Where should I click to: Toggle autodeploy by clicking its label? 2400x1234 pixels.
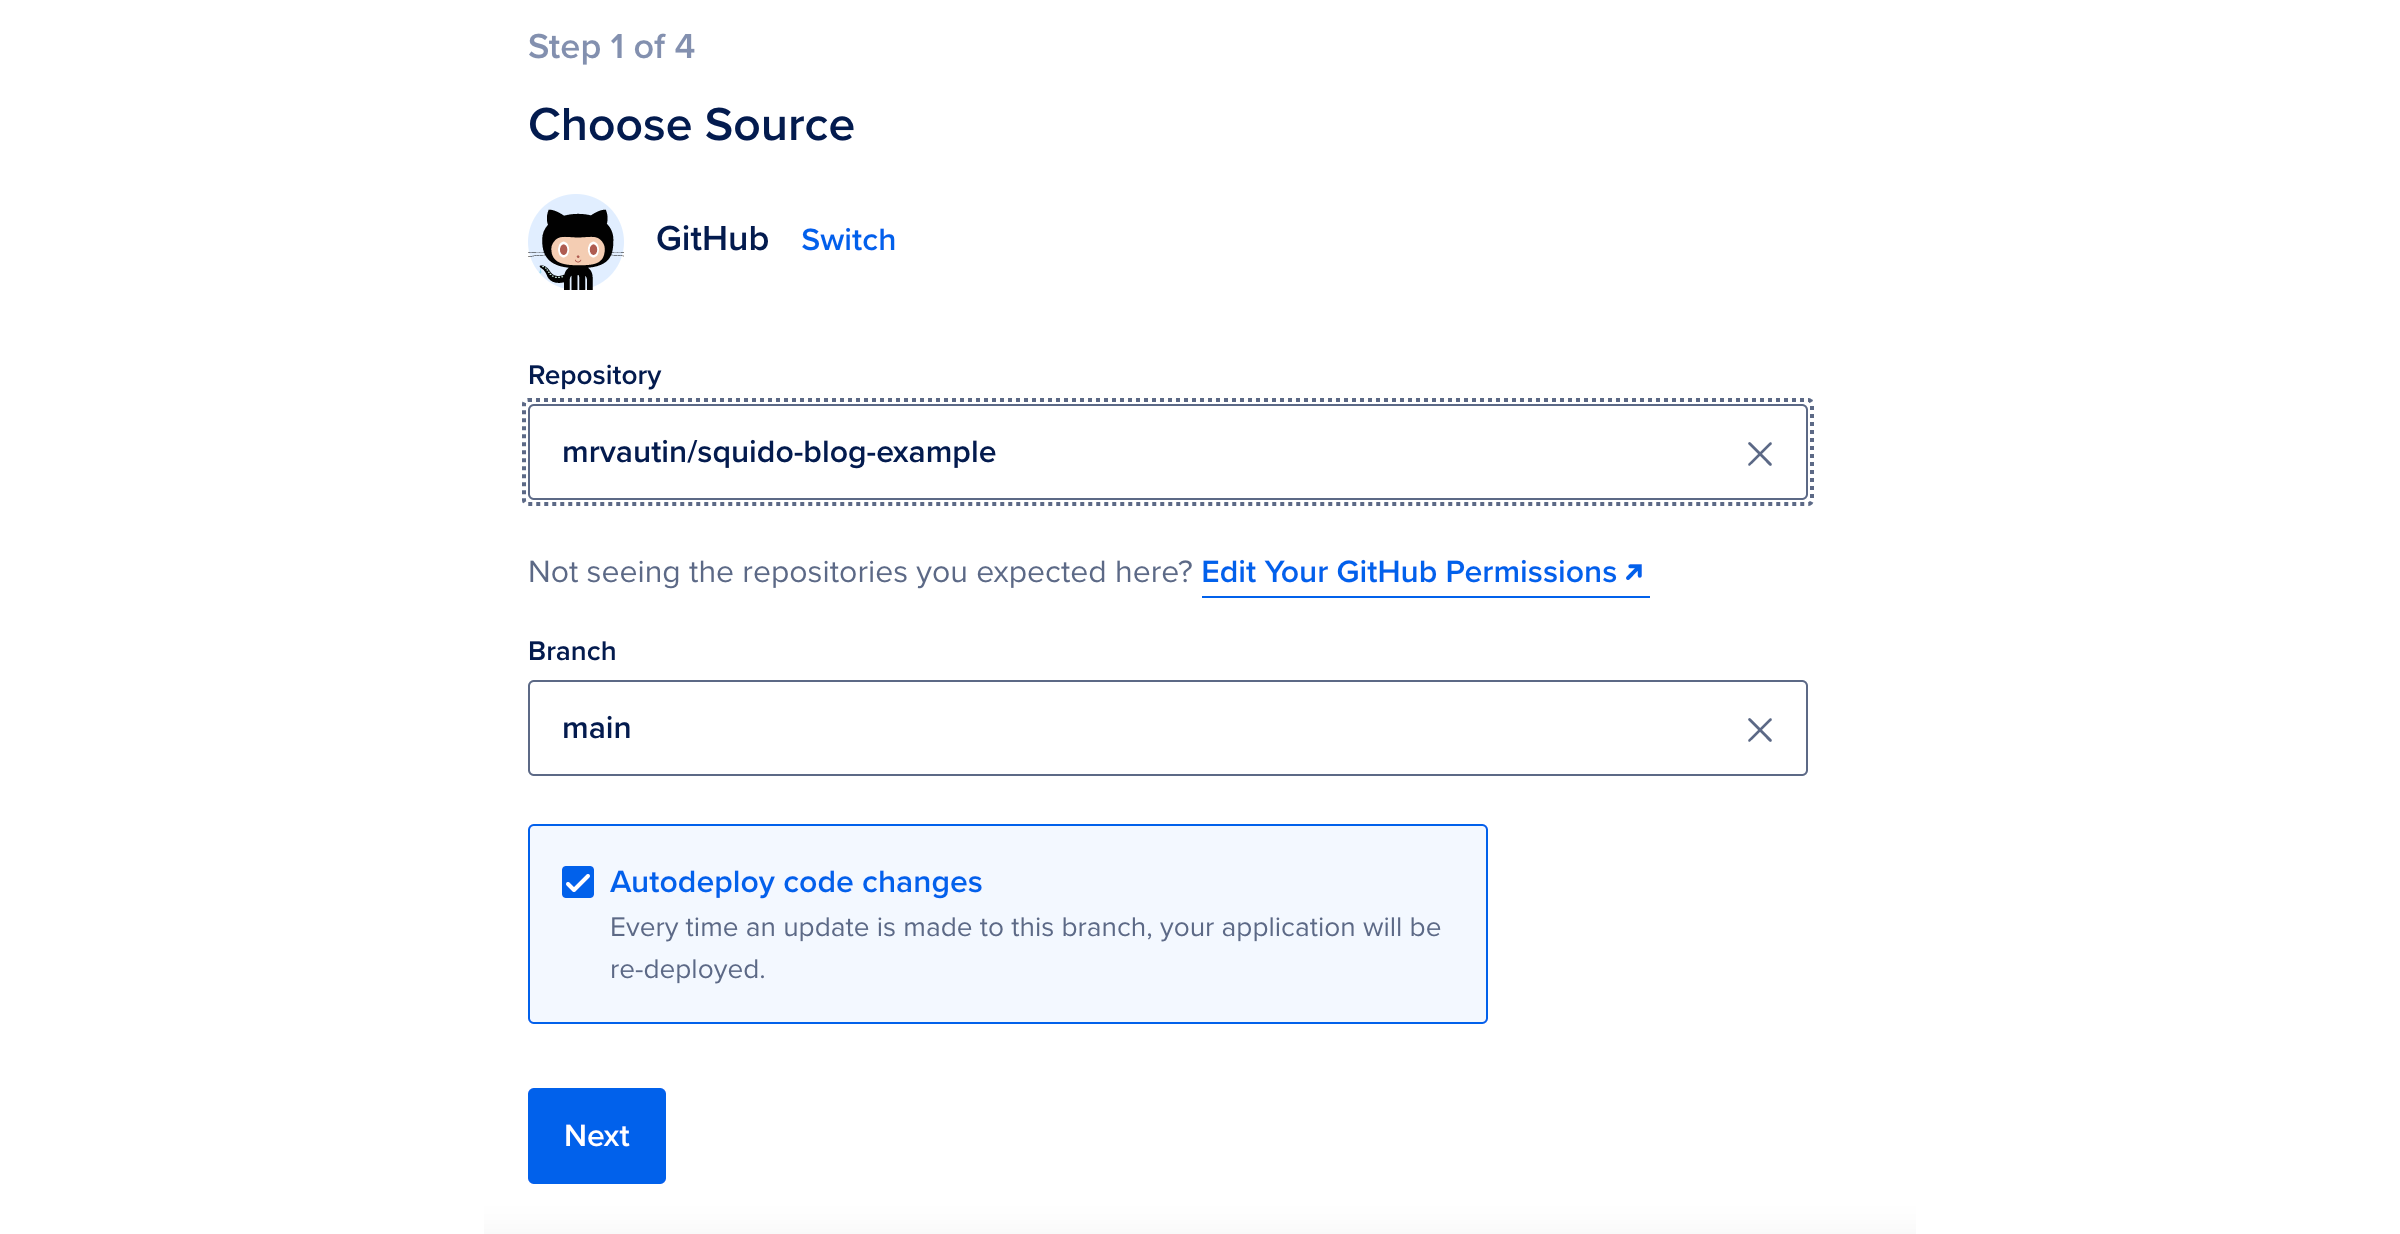[x=795, y=881]
